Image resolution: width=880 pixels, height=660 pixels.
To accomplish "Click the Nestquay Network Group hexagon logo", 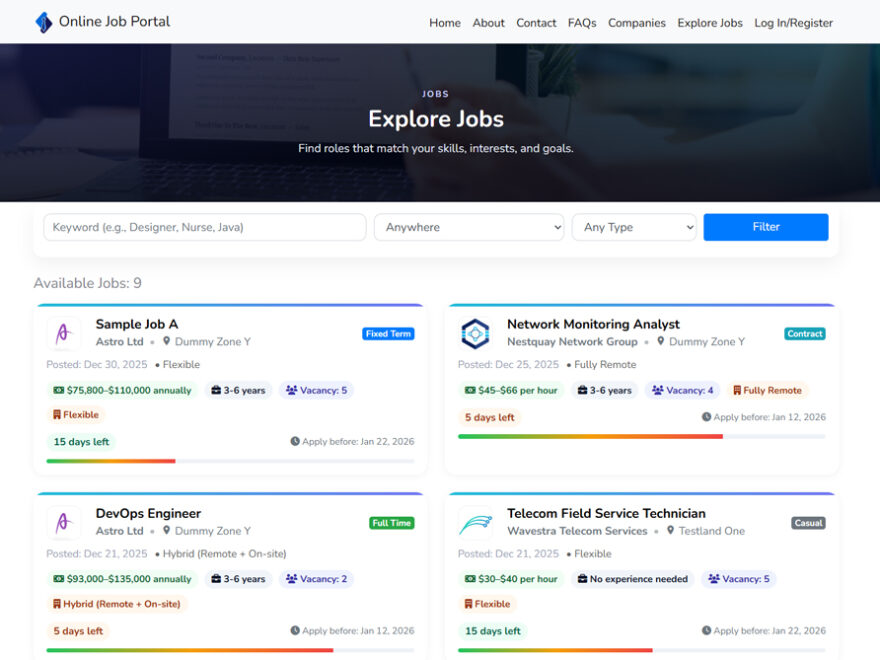I will [x=474, y=332].
